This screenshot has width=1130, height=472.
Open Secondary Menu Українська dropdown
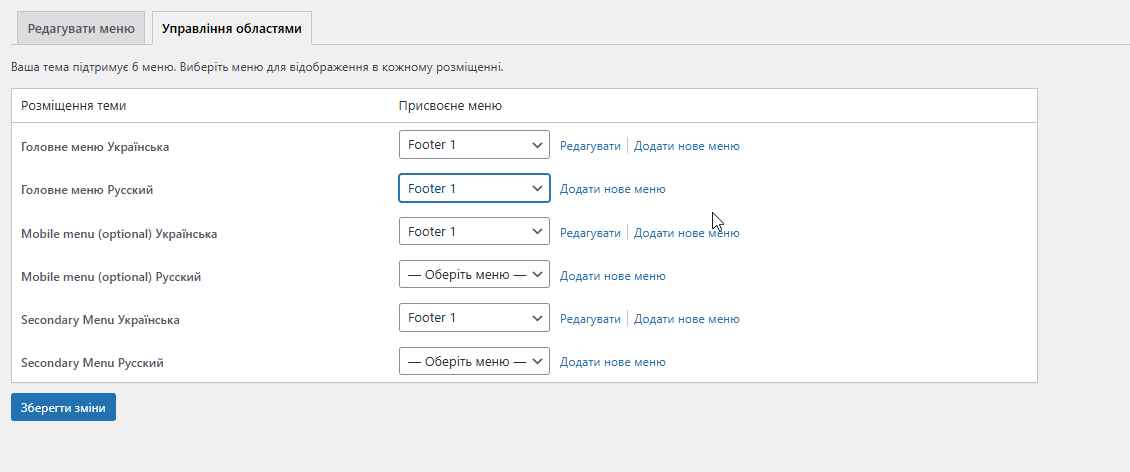tap(474, 317)
